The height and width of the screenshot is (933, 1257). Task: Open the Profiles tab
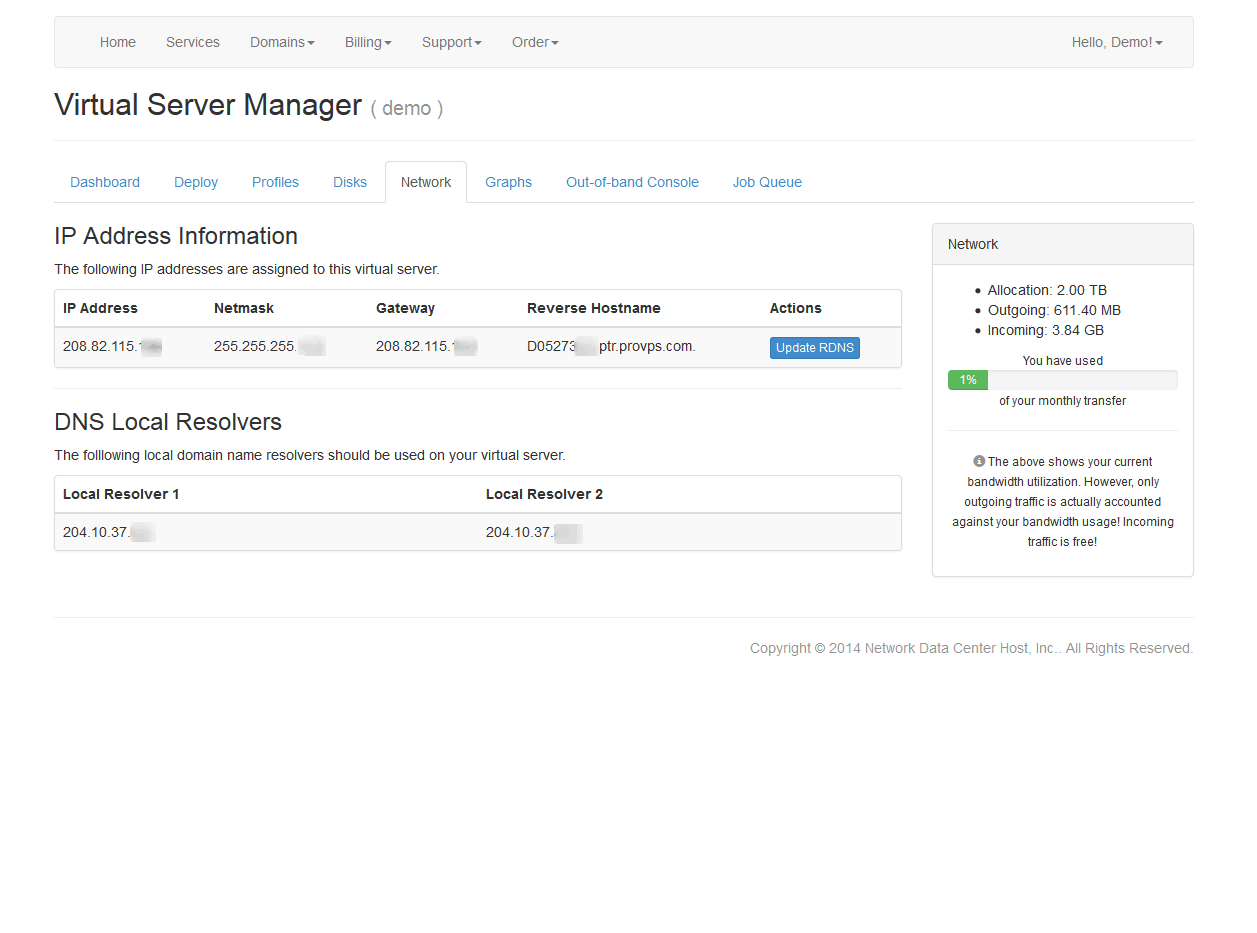point(275,182)
